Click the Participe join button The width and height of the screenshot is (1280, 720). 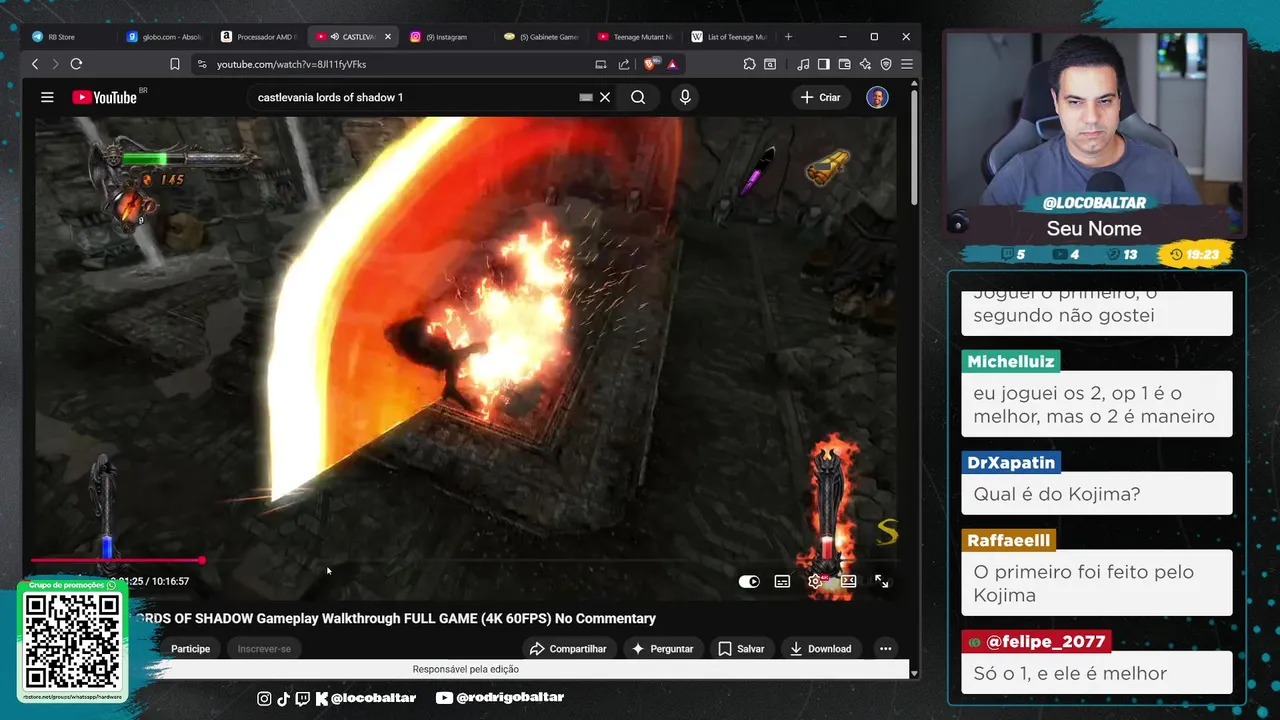[x=190, y=649]
